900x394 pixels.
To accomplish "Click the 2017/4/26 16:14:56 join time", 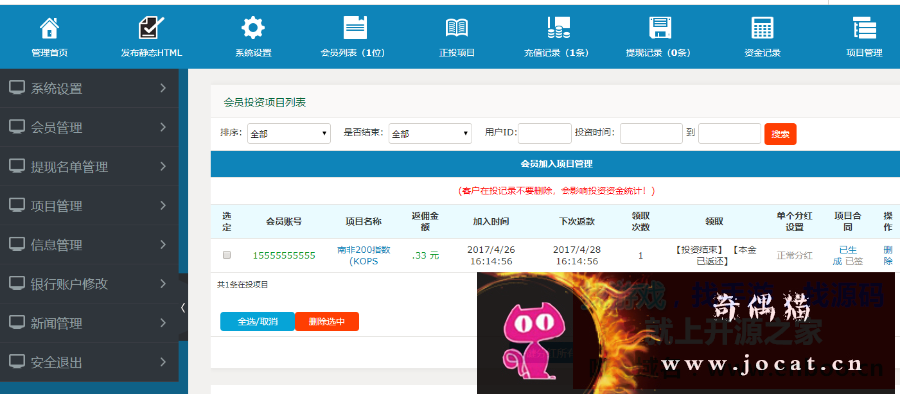I will click(490, 256).
